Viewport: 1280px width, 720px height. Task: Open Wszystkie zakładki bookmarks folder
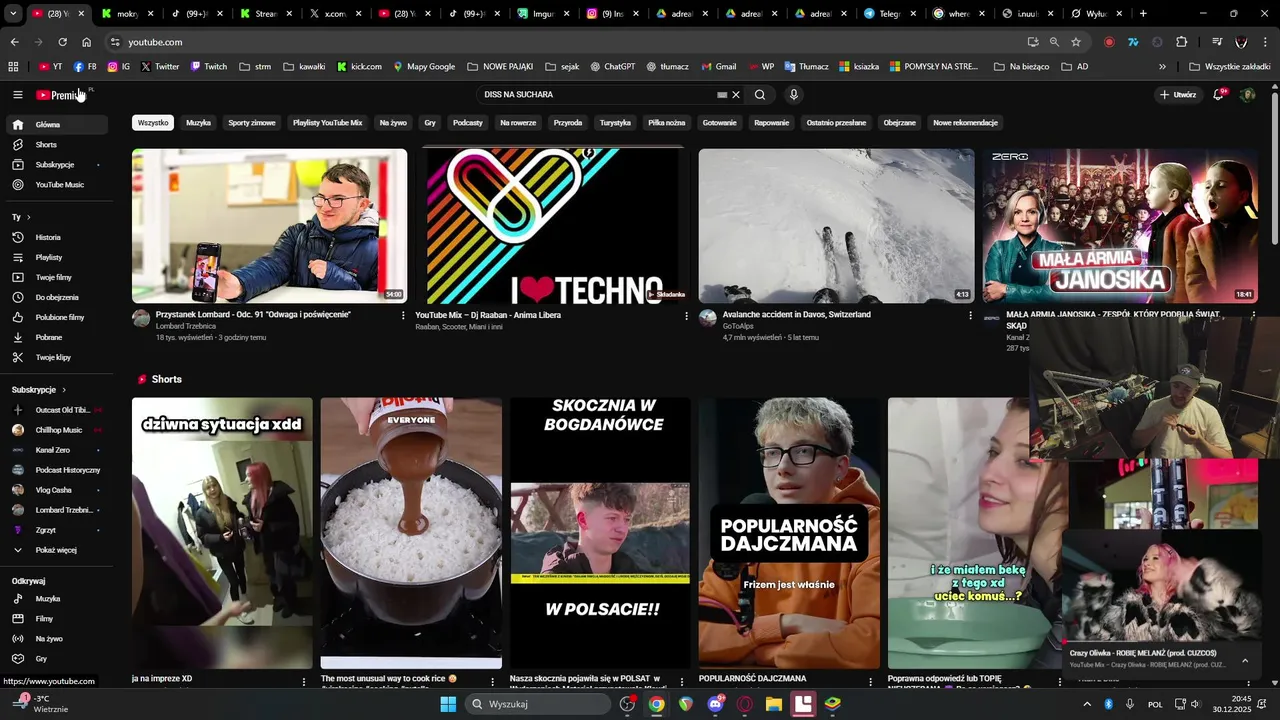pos(1230,67)
